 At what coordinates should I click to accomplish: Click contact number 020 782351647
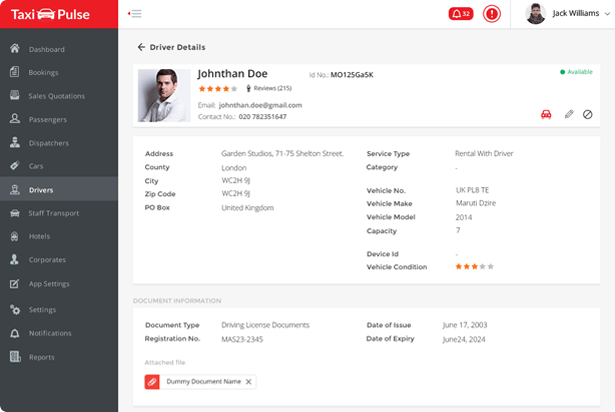262,117
